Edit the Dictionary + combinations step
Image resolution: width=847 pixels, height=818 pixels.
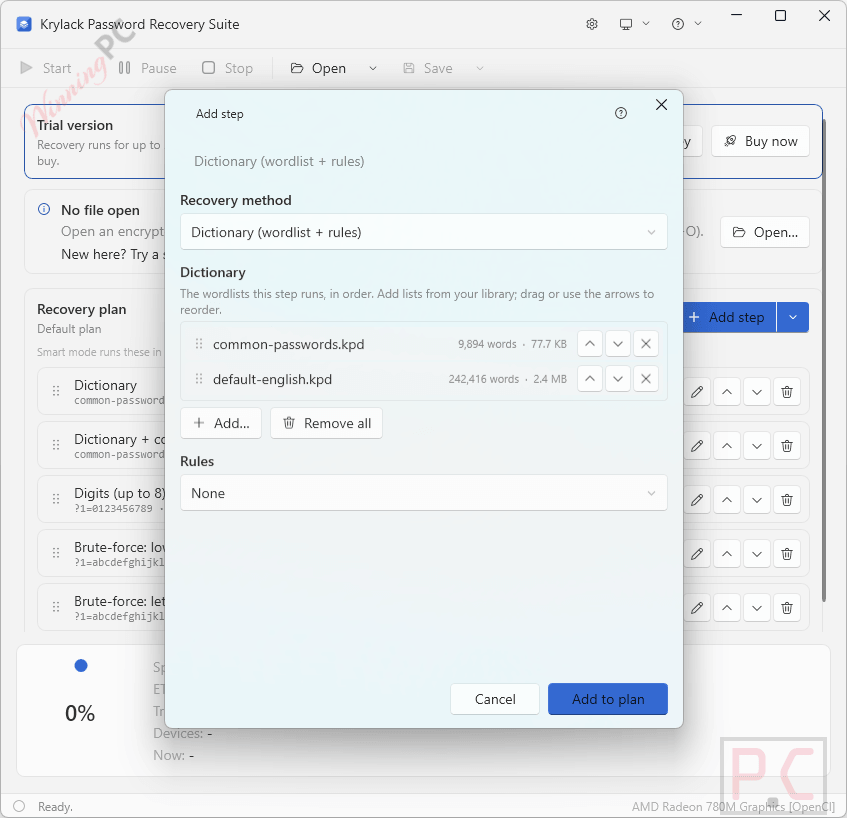(697, 446)
